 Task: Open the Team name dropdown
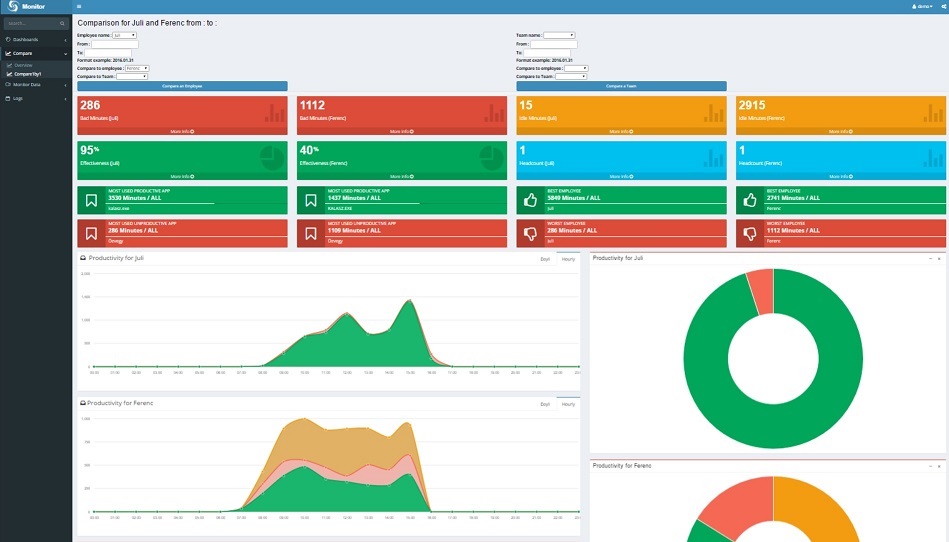559,35
